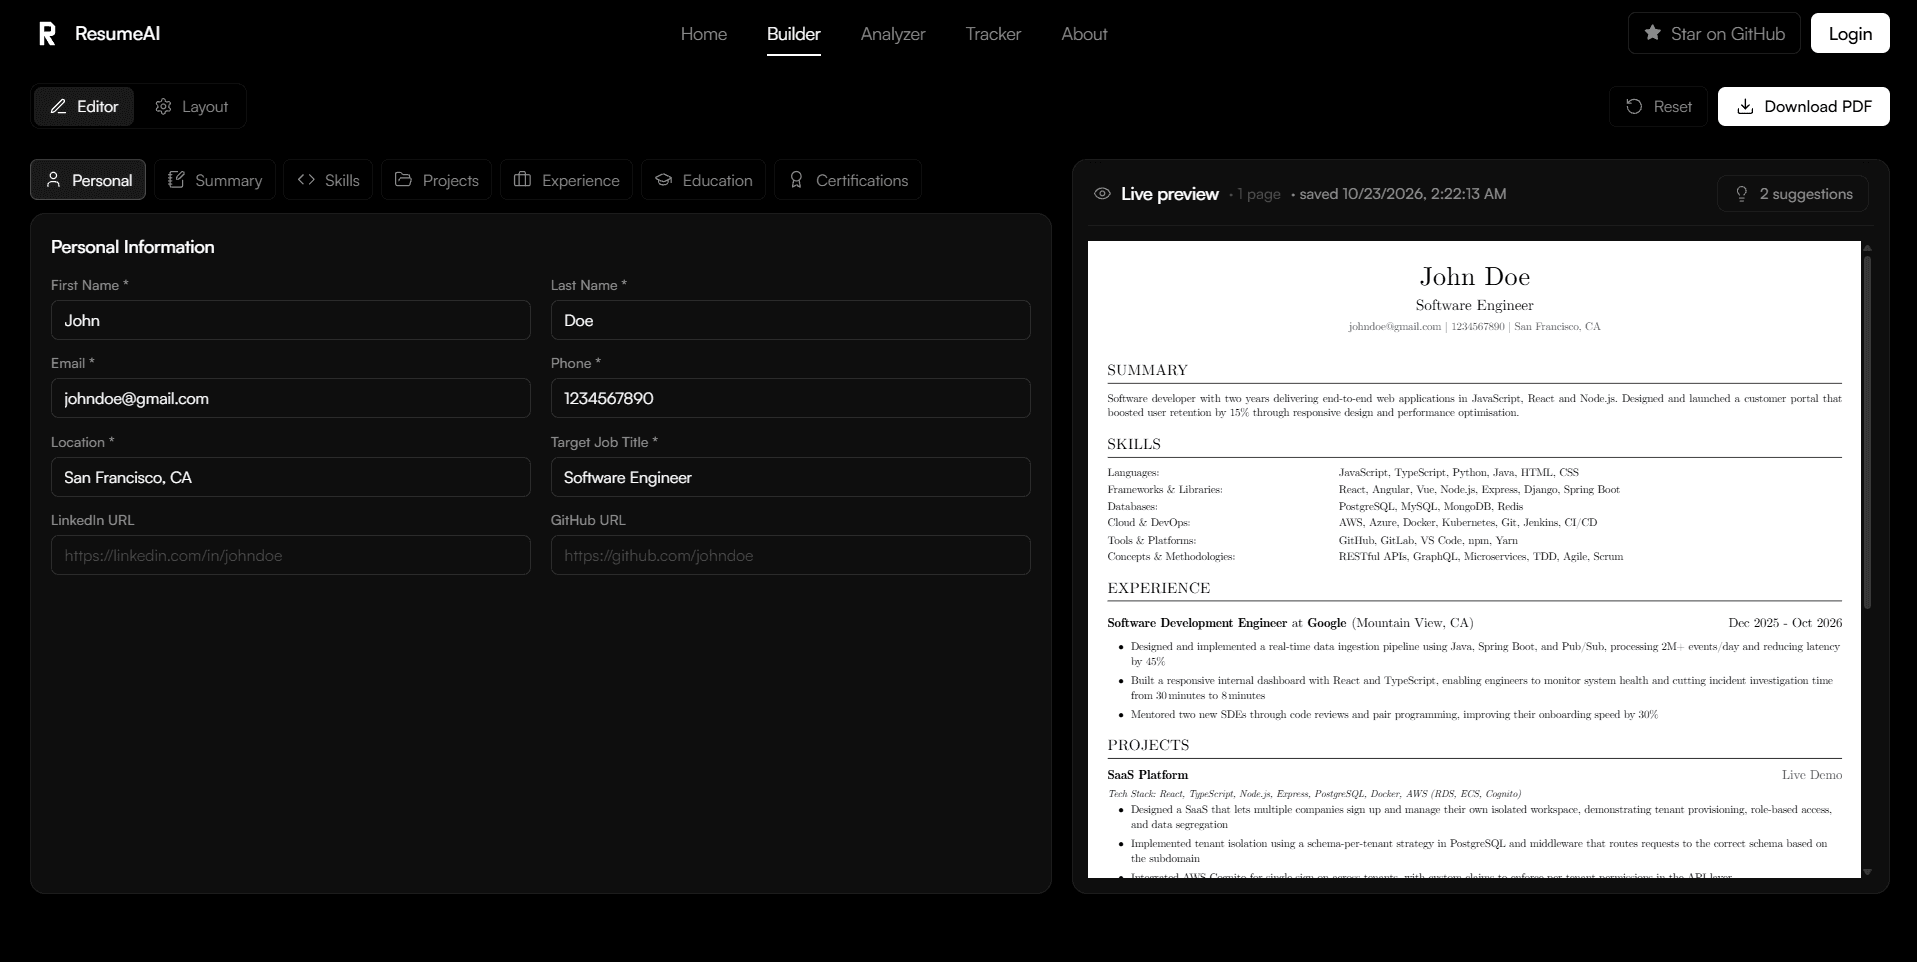
Task: Click the code brackets icon for Skills
Action: [306, 180]
